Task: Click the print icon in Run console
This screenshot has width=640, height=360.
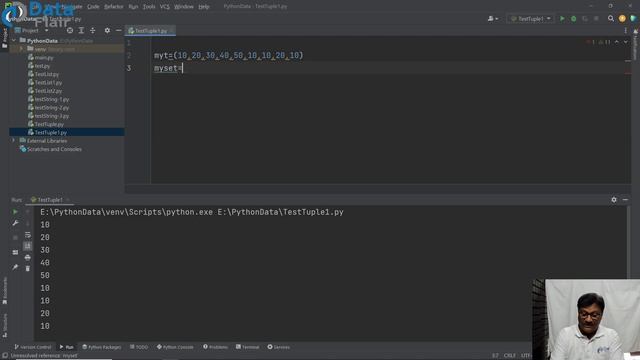Action: click(x=27, y=257)
